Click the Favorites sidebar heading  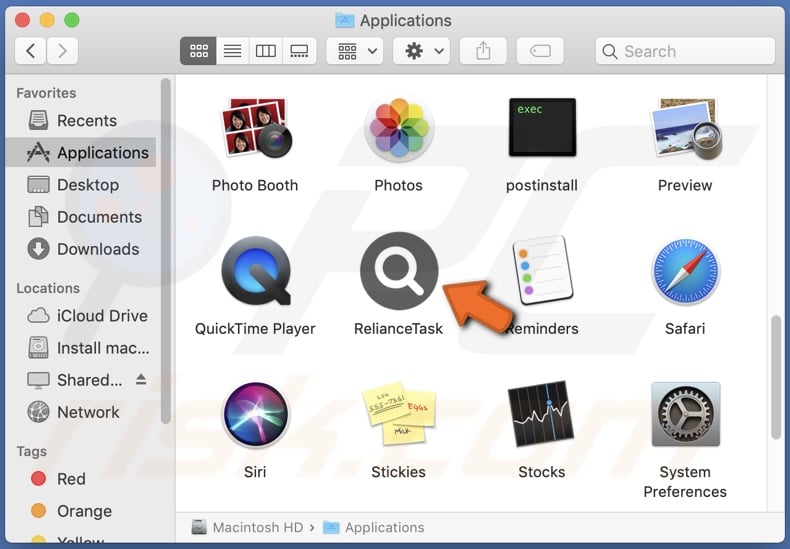point(46,93)
